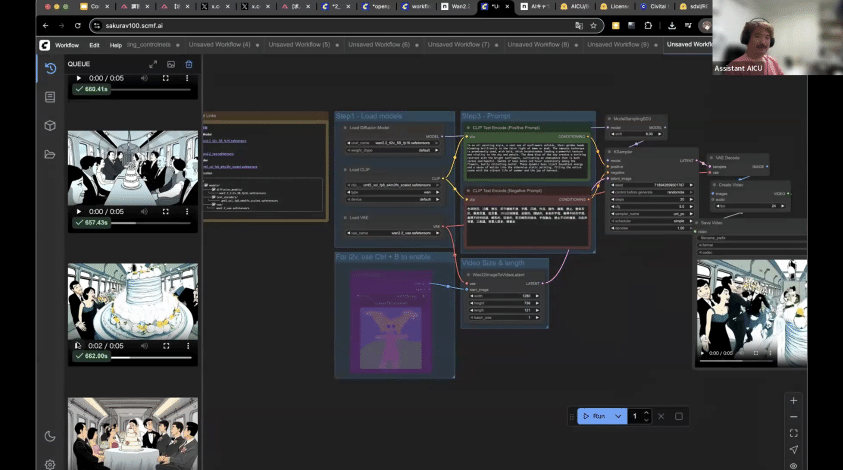Collapse the Load Diffusion Model node

(345, 128)
